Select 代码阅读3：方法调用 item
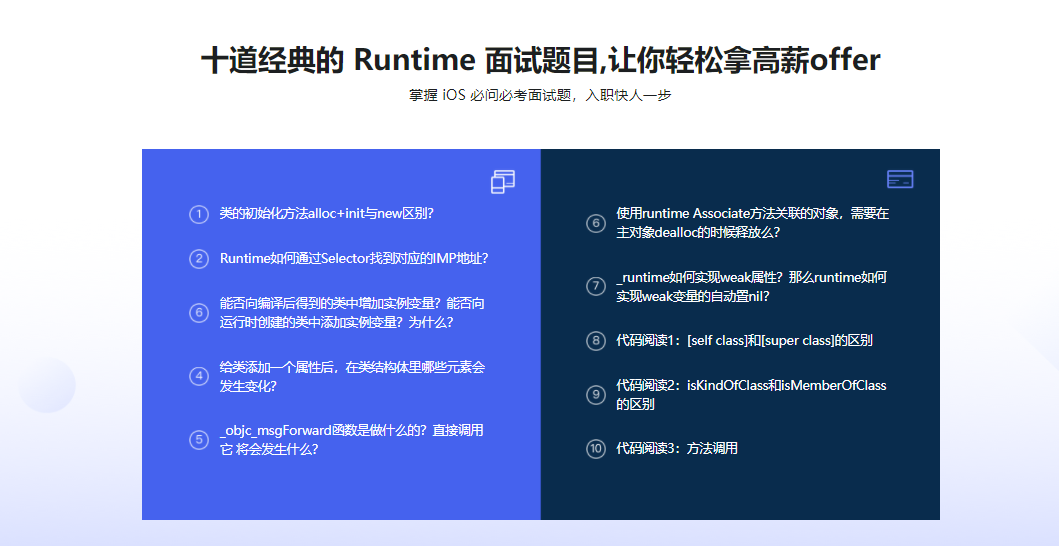This screenshot has width=1059, height=546. pos(677,449)
